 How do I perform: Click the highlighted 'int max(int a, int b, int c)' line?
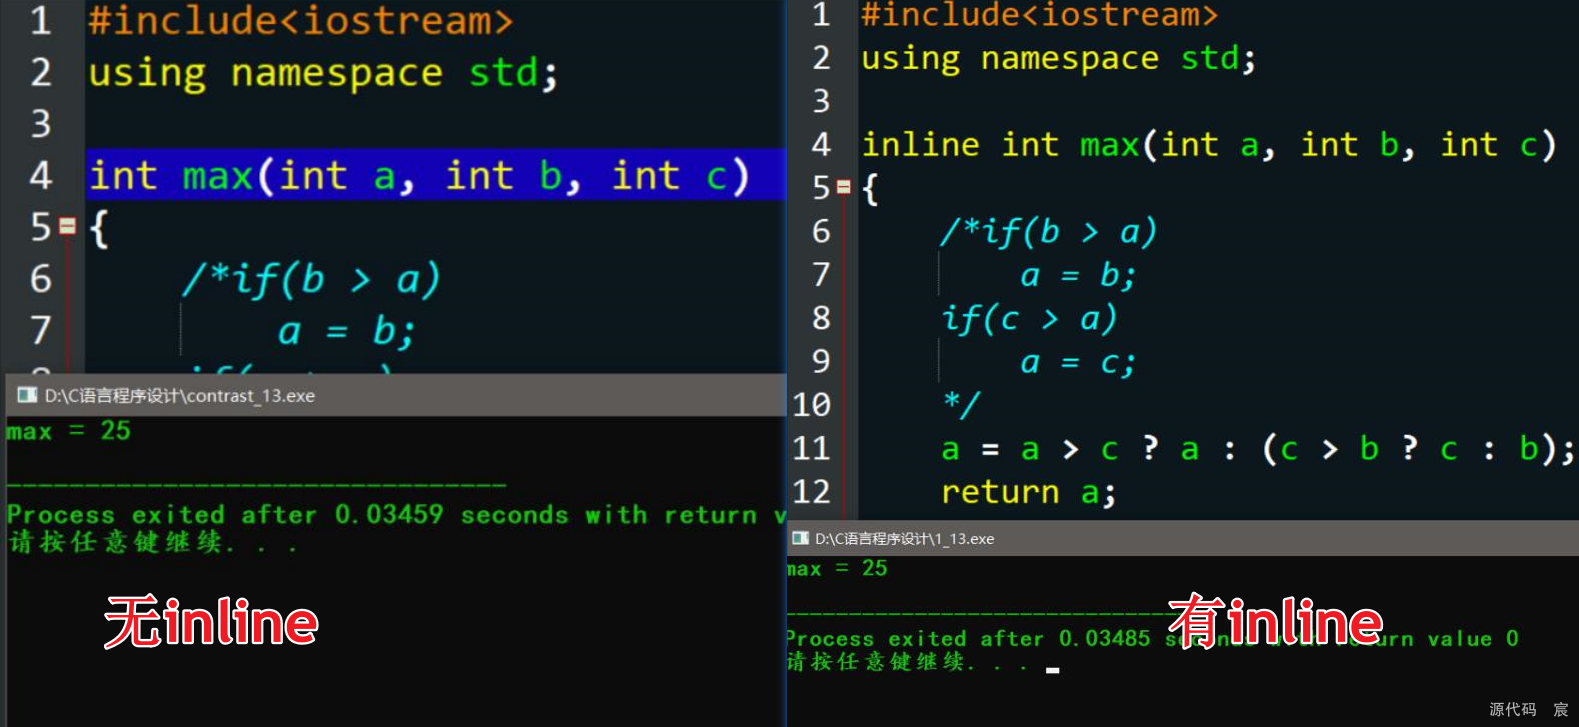pyautogui.click(x=435, y=175)
